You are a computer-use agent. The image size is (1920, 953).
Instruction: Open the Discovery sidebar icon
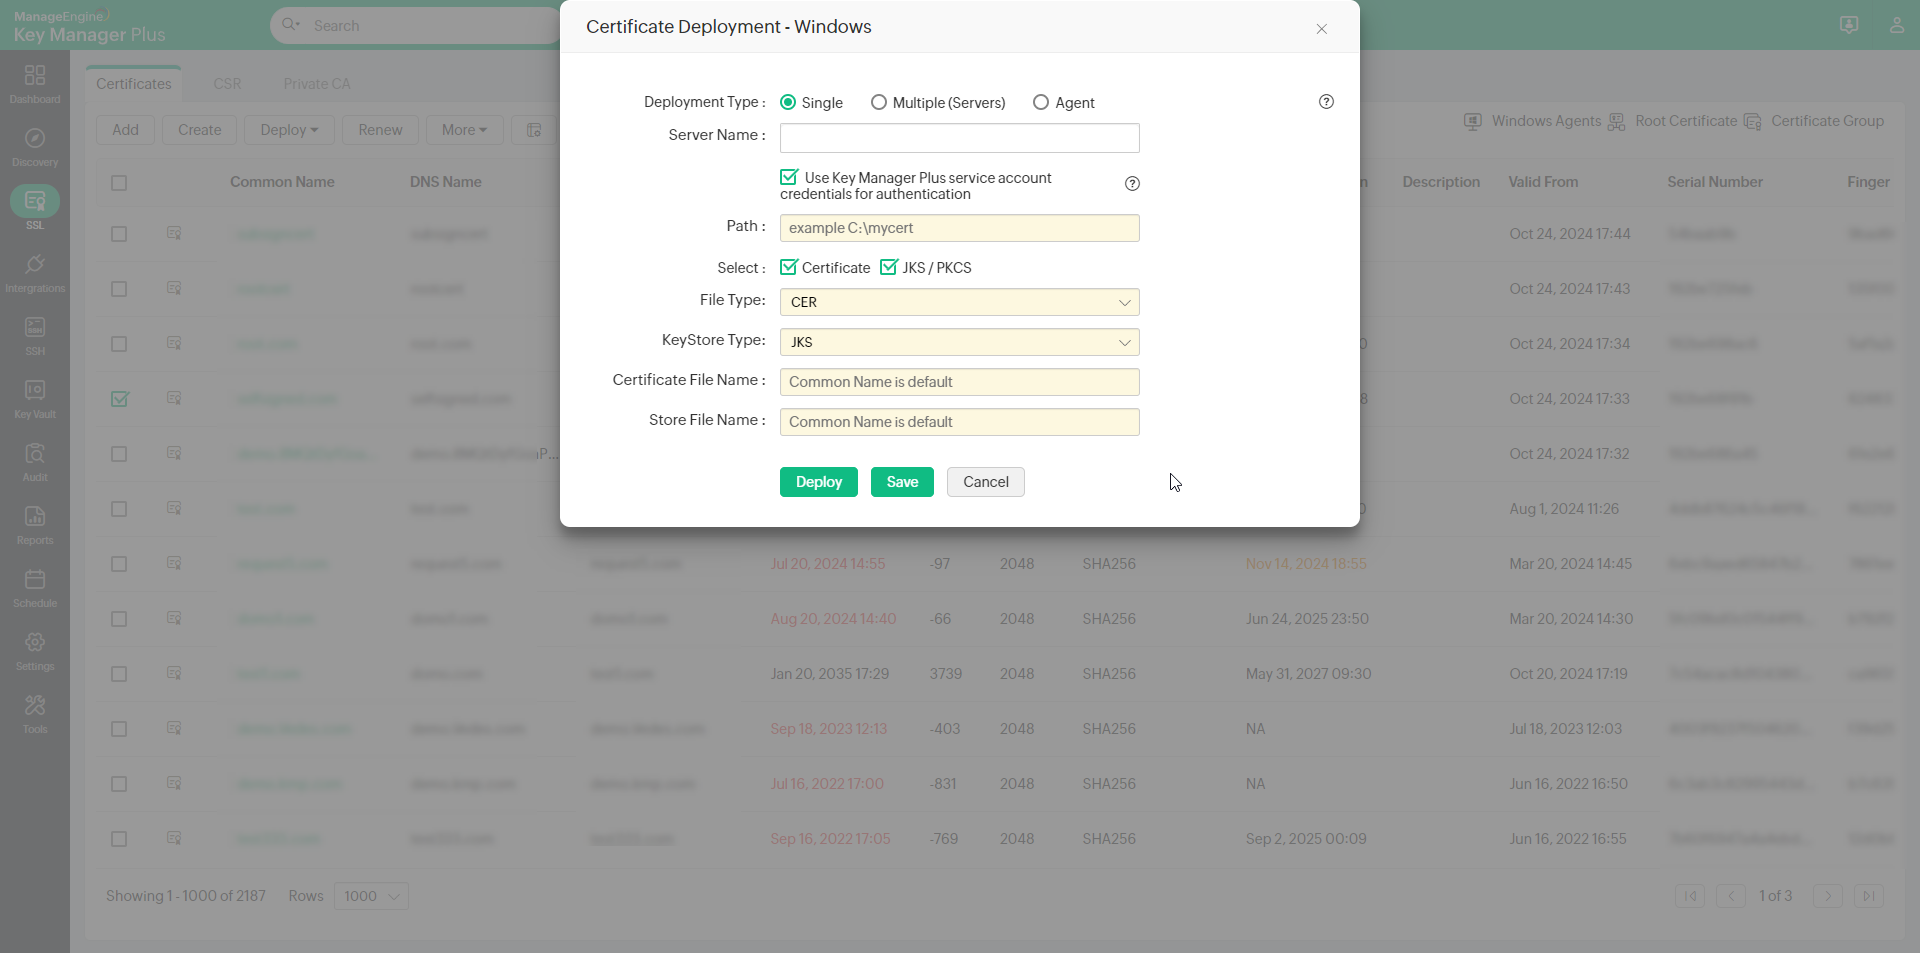tap(35, 139)
